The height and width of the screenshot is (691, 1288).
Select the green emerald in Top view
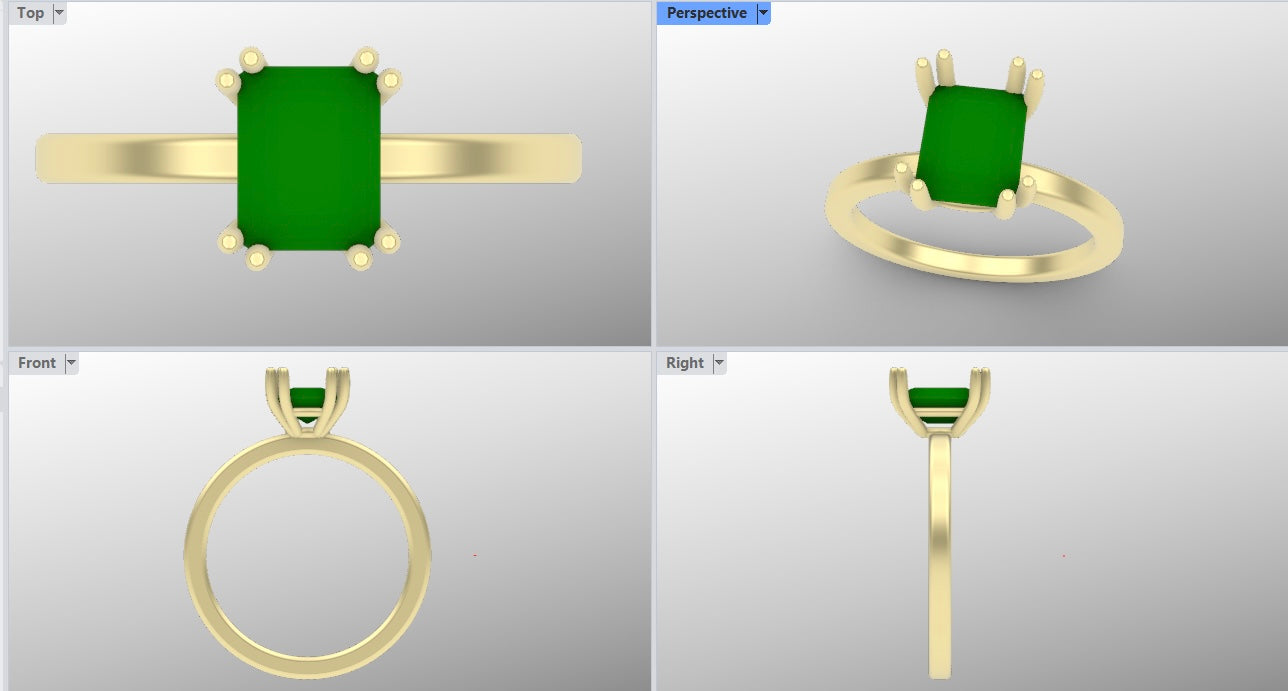click(308, 158)
